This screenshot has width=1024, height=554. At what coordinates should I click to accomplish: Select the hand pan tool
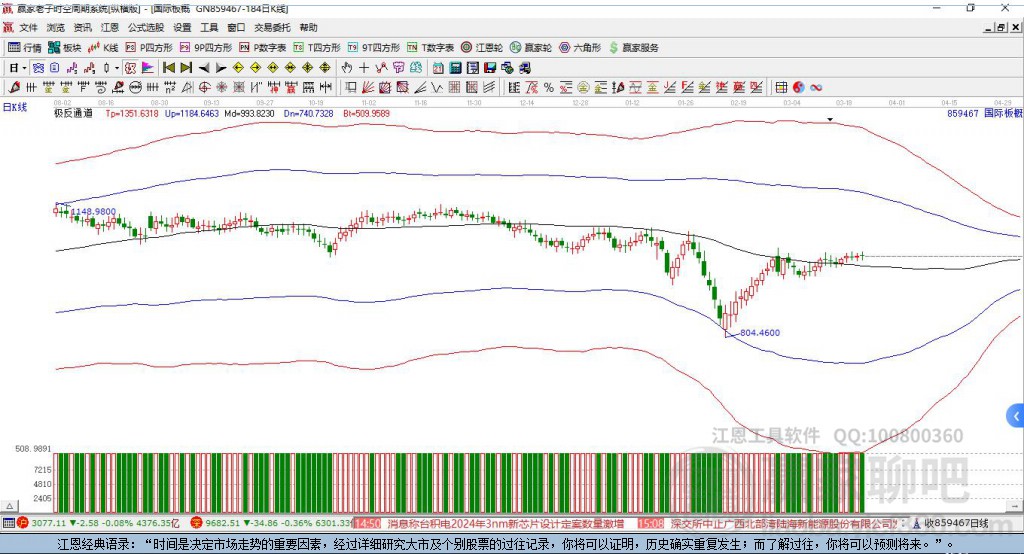pyautogui.click(x=347, y=68)
